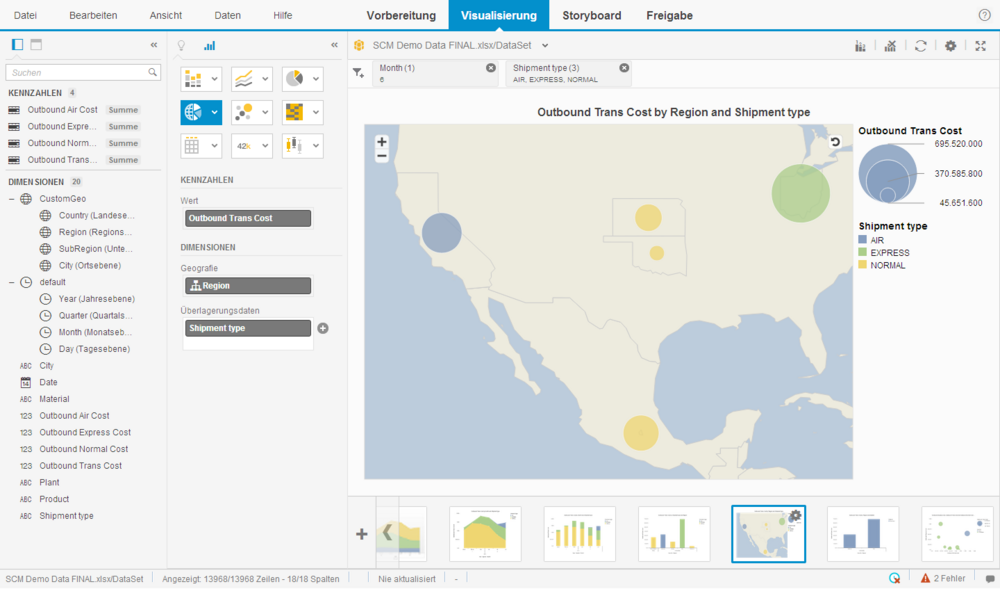Viewport: 1000px width, 589px height.
Task: Collapse the default time hierarchy
Action: (x=11, y=282)
